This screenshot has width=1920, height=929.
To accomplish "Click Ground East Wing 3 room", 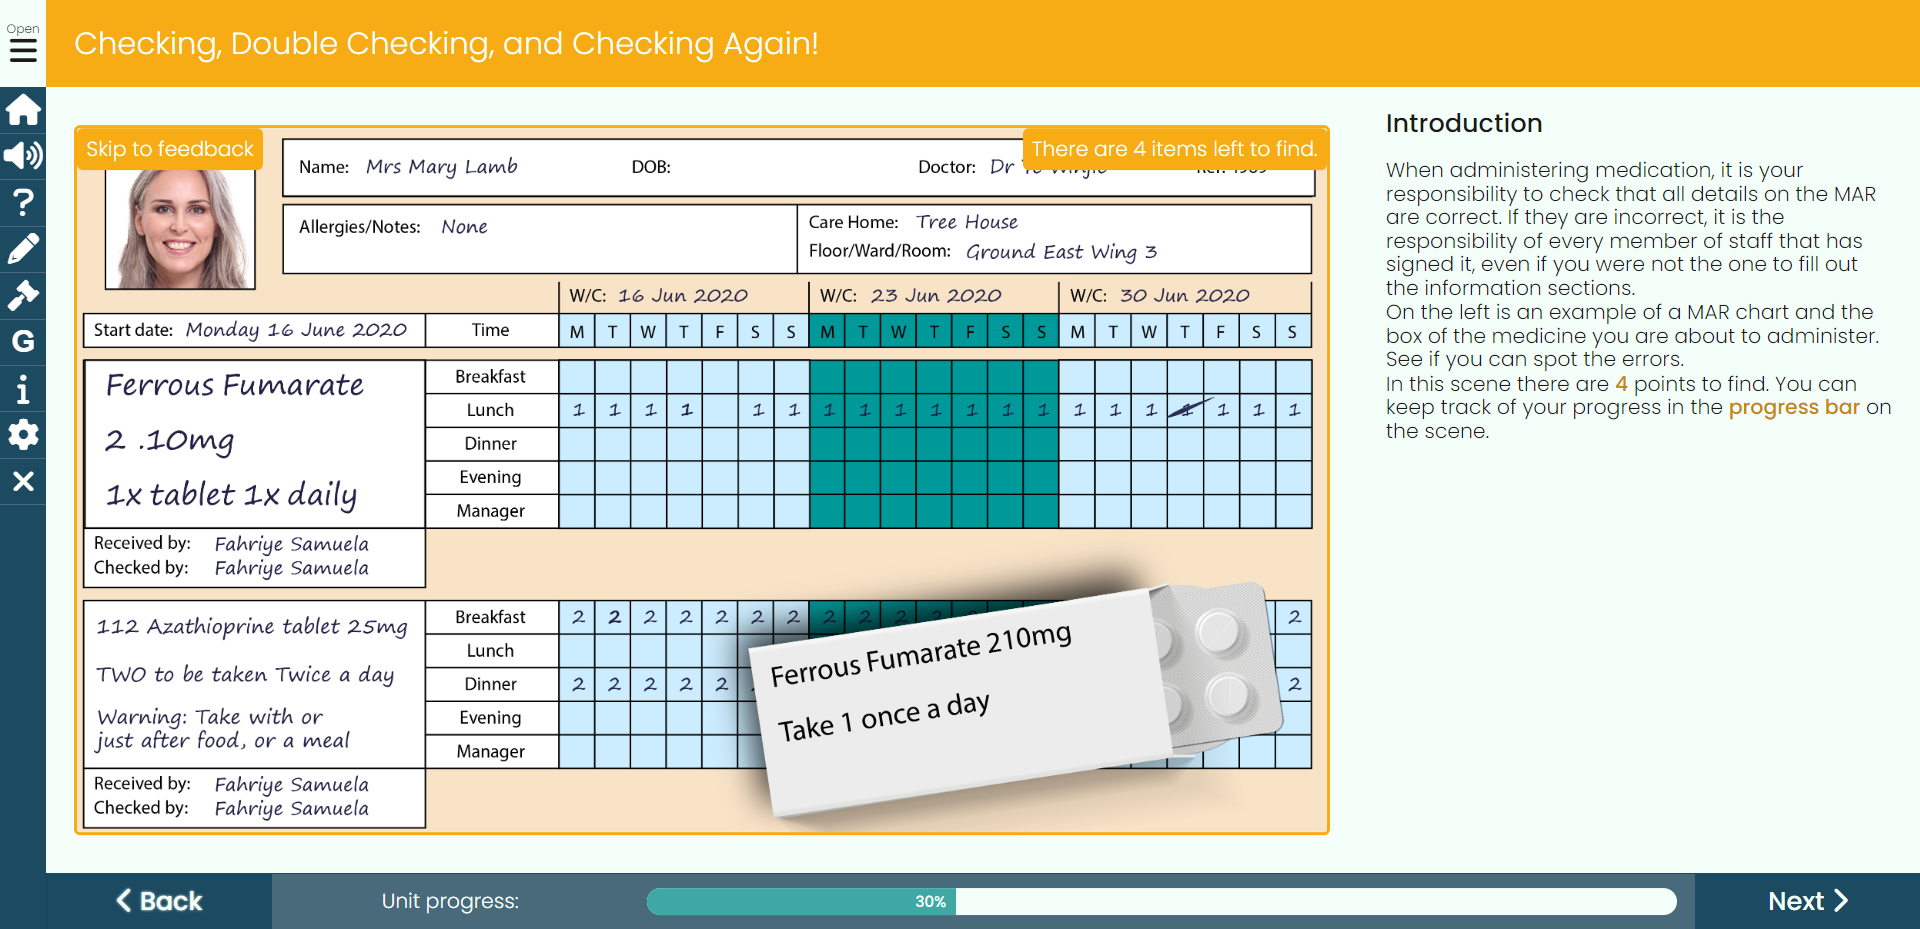I will (1061, 252).
